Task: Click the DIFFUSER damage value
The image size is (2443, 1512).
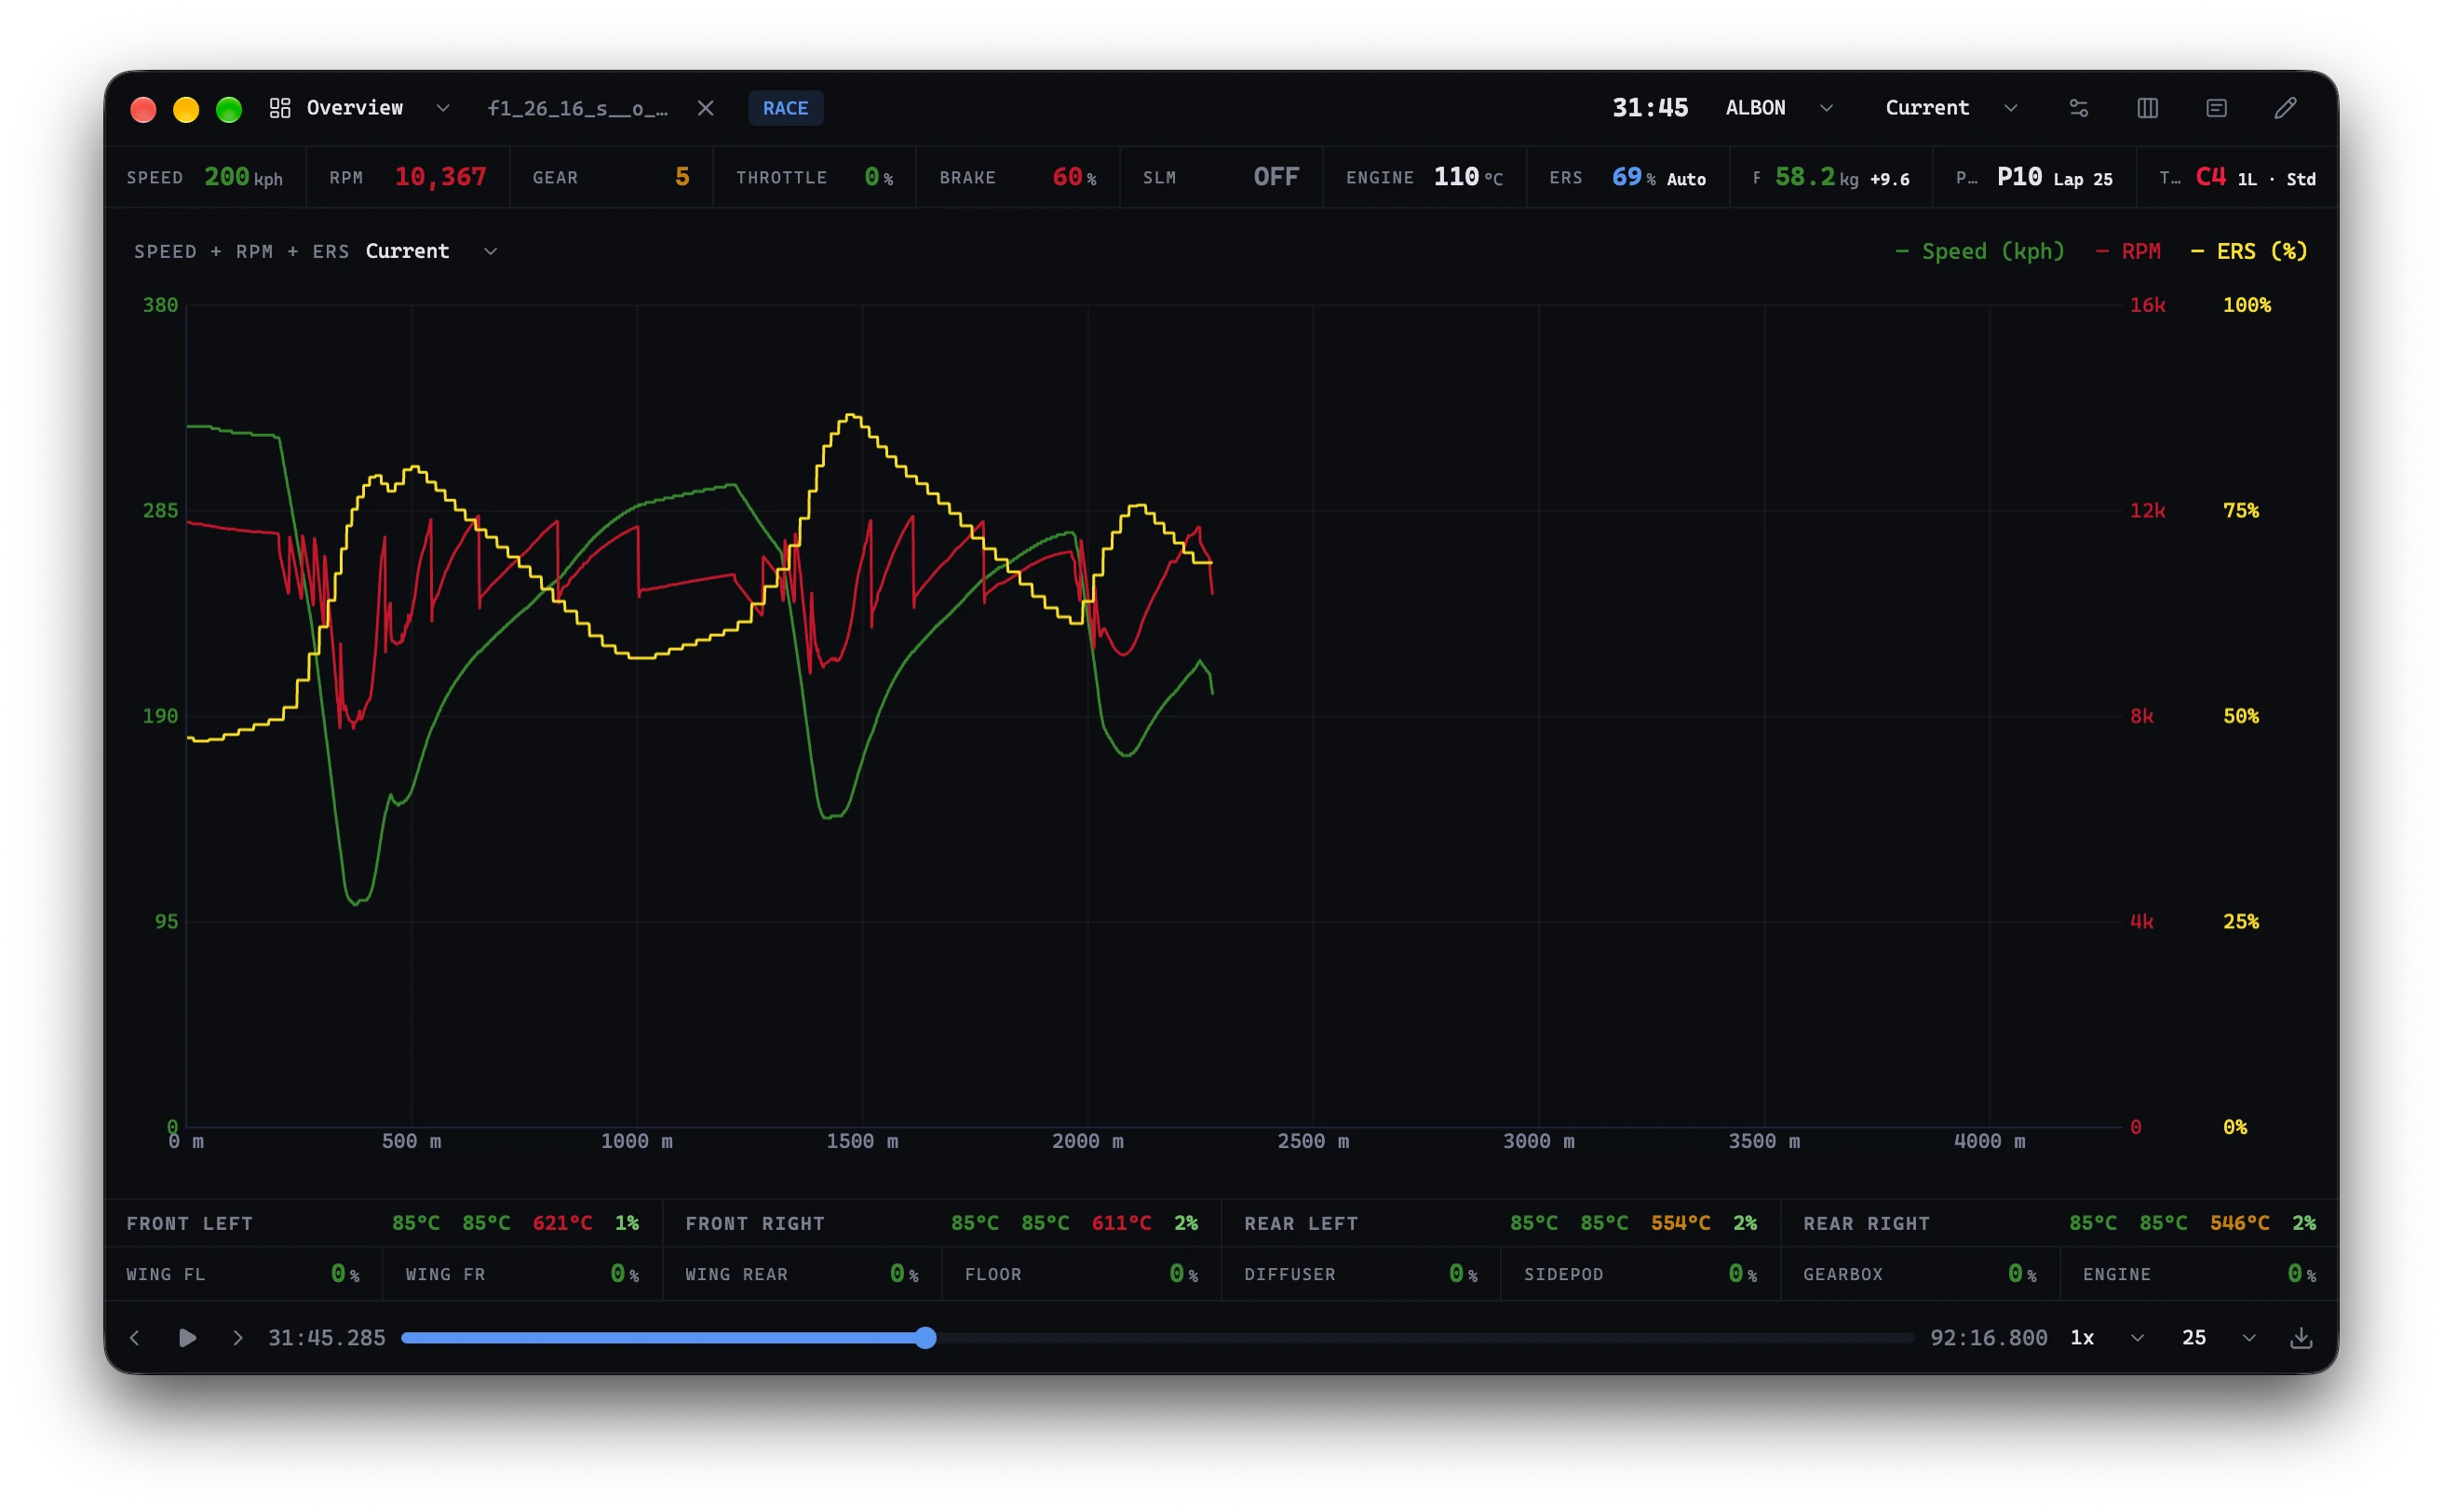Action: [x=1463, y=1273]
